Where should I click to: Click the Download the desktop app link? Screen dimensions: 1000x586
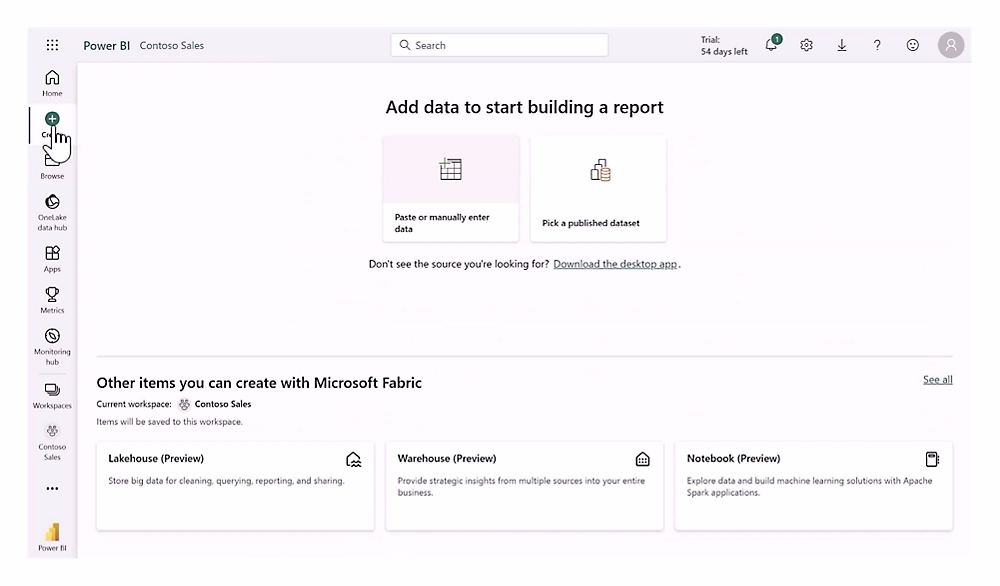pyautogui.click(x=615, y=264)
